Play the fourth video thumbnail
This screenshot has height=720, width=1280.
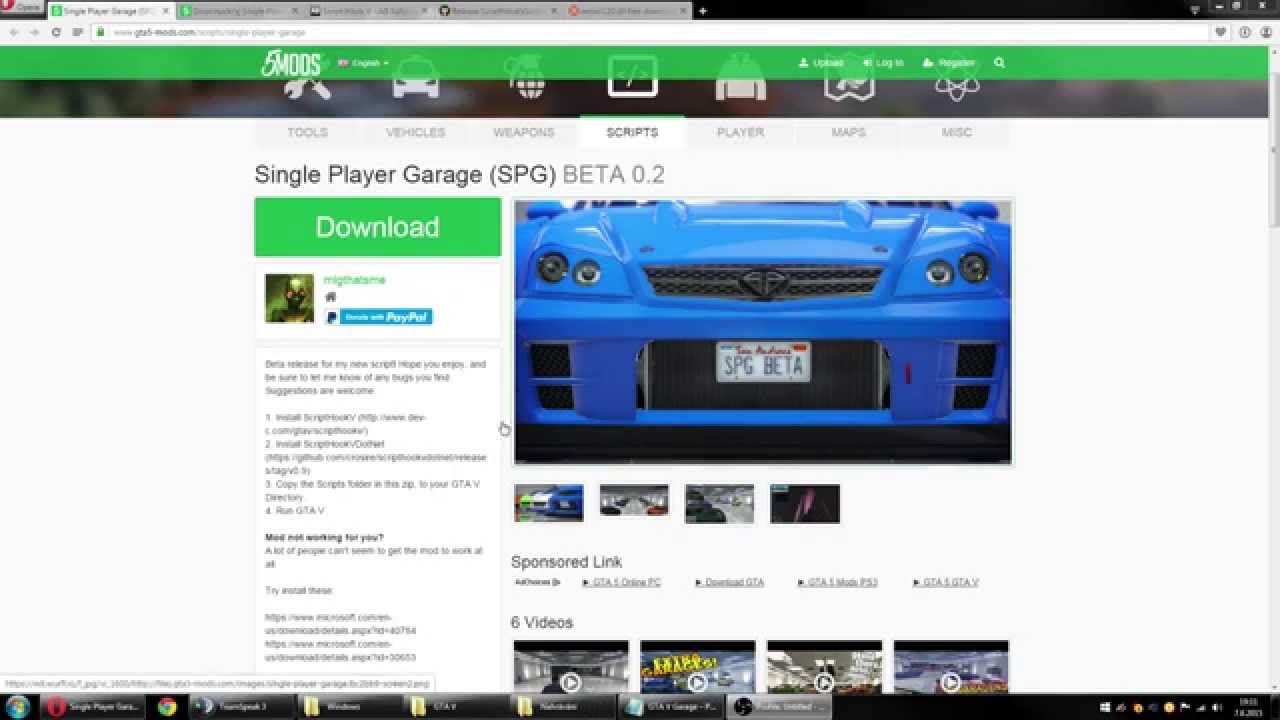coord(951,668)
